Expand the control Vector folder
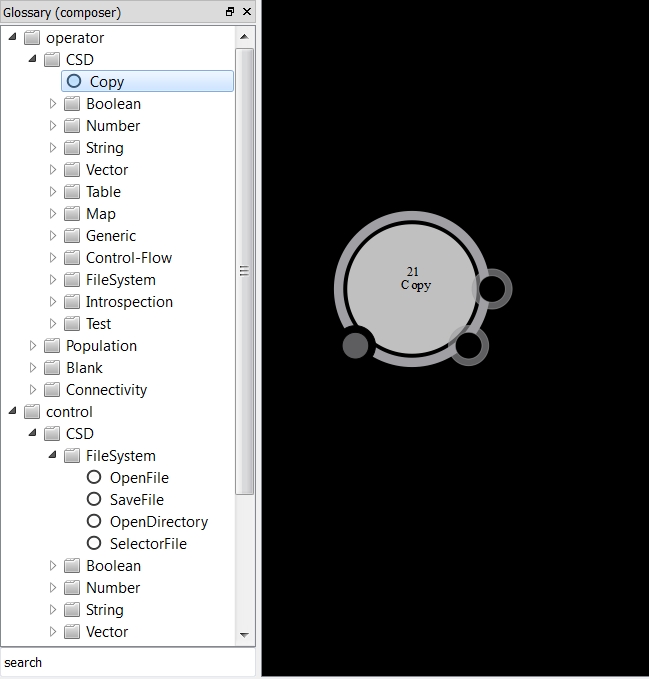 [x=53, y=631]
